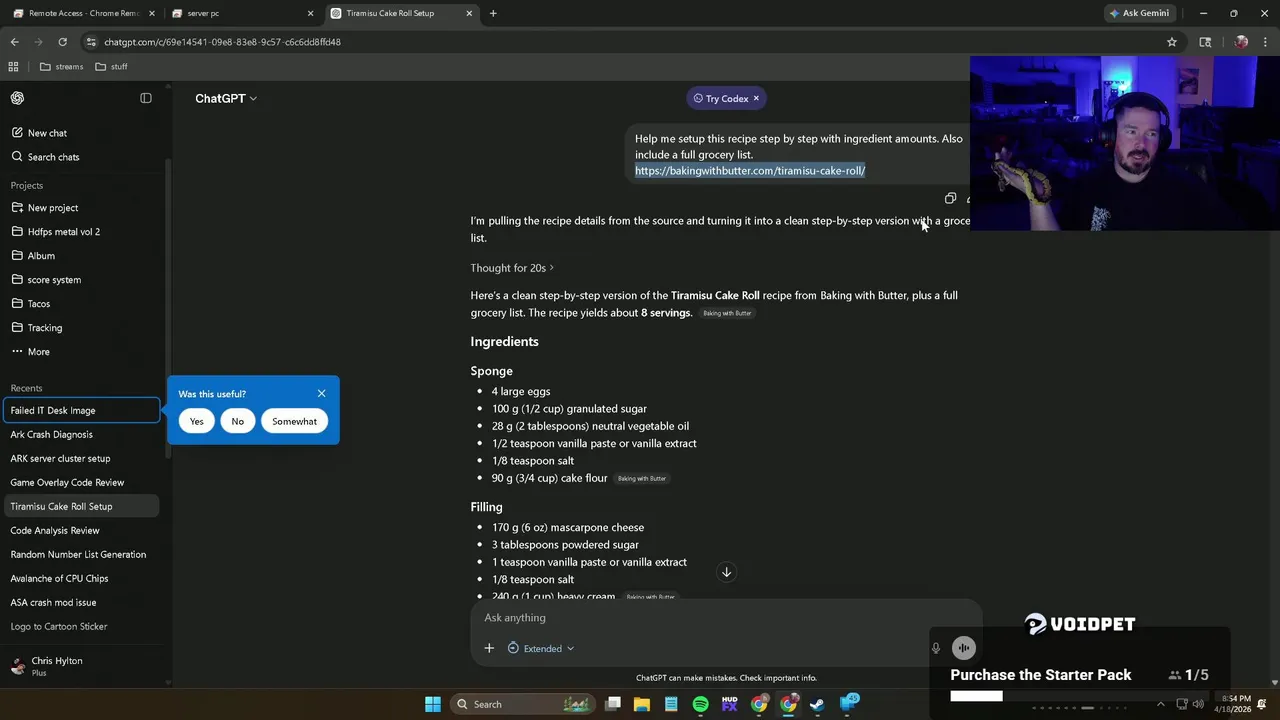Collapse the sidebar with the panel toggle icon
Screen dimensions: 1280x720
tap(146, 98)
